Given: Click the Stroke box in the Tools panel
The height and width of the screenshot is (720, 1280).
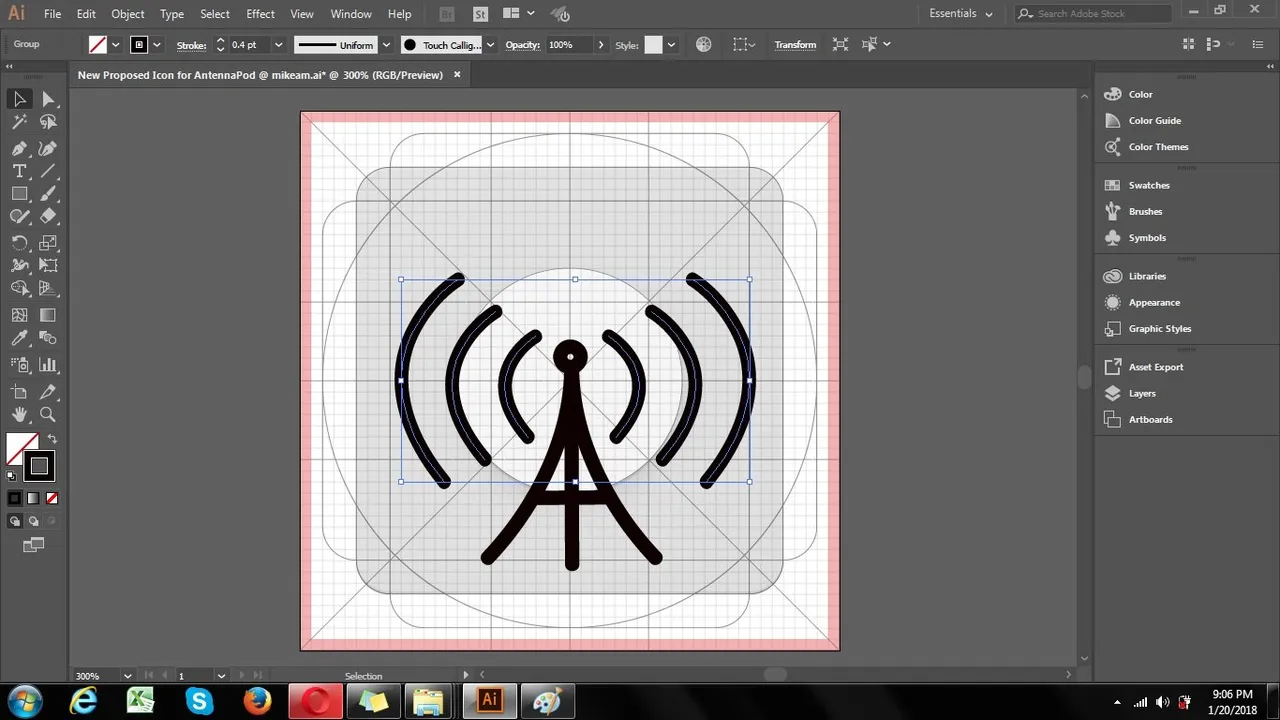Looking at the screenshot, I should (x=39, y=466).
